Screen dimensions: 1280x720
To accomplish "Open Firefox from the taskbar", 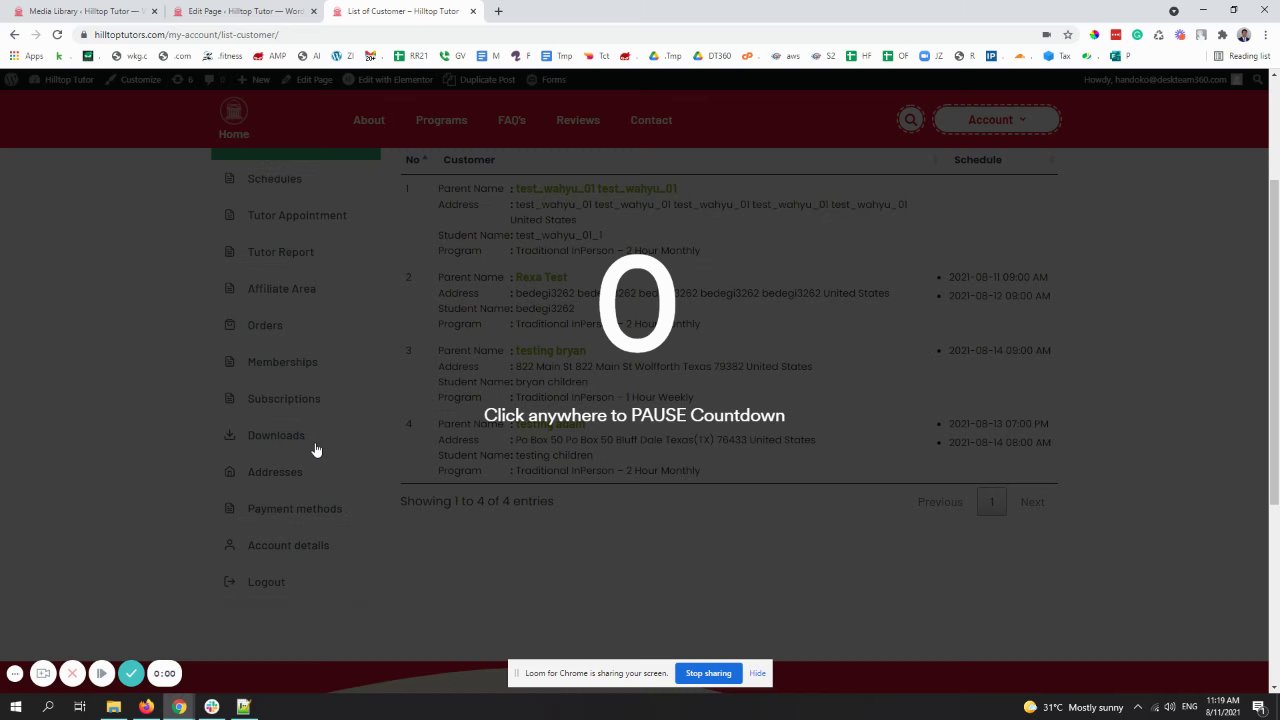I will coord(146,707).
